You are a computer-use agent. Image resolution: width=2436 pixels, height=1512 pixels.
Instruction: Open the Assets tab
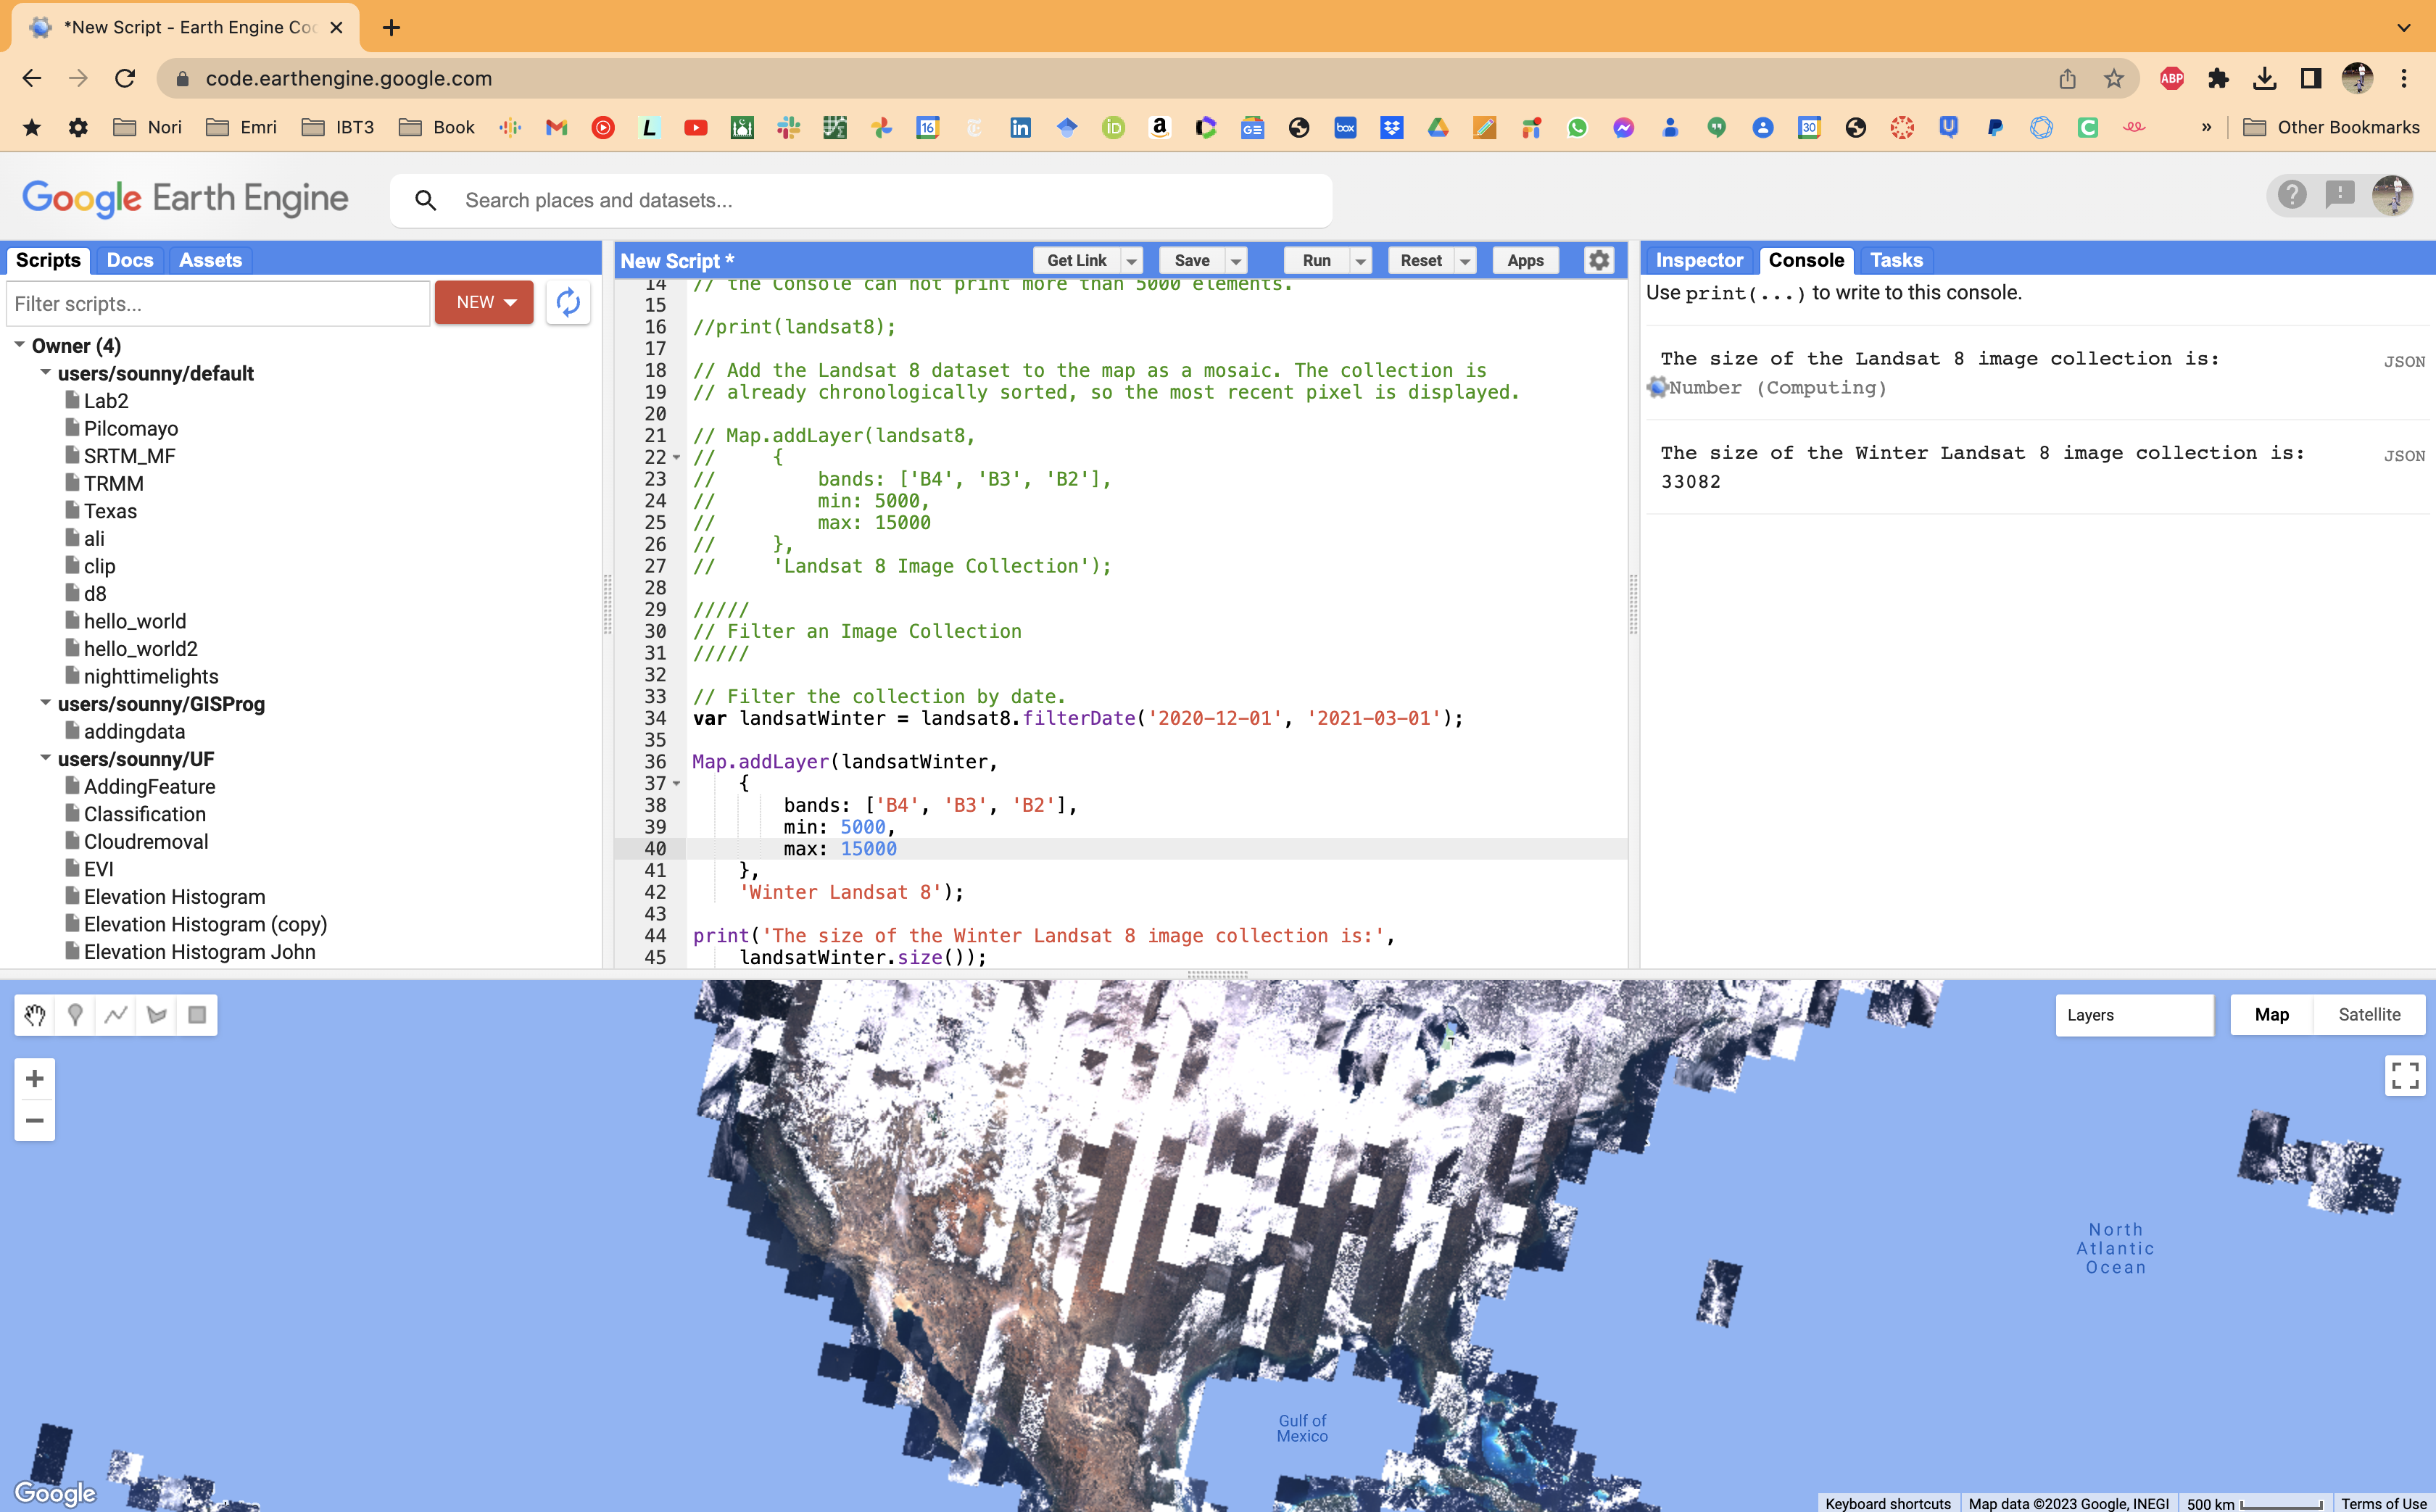[210, 260]
